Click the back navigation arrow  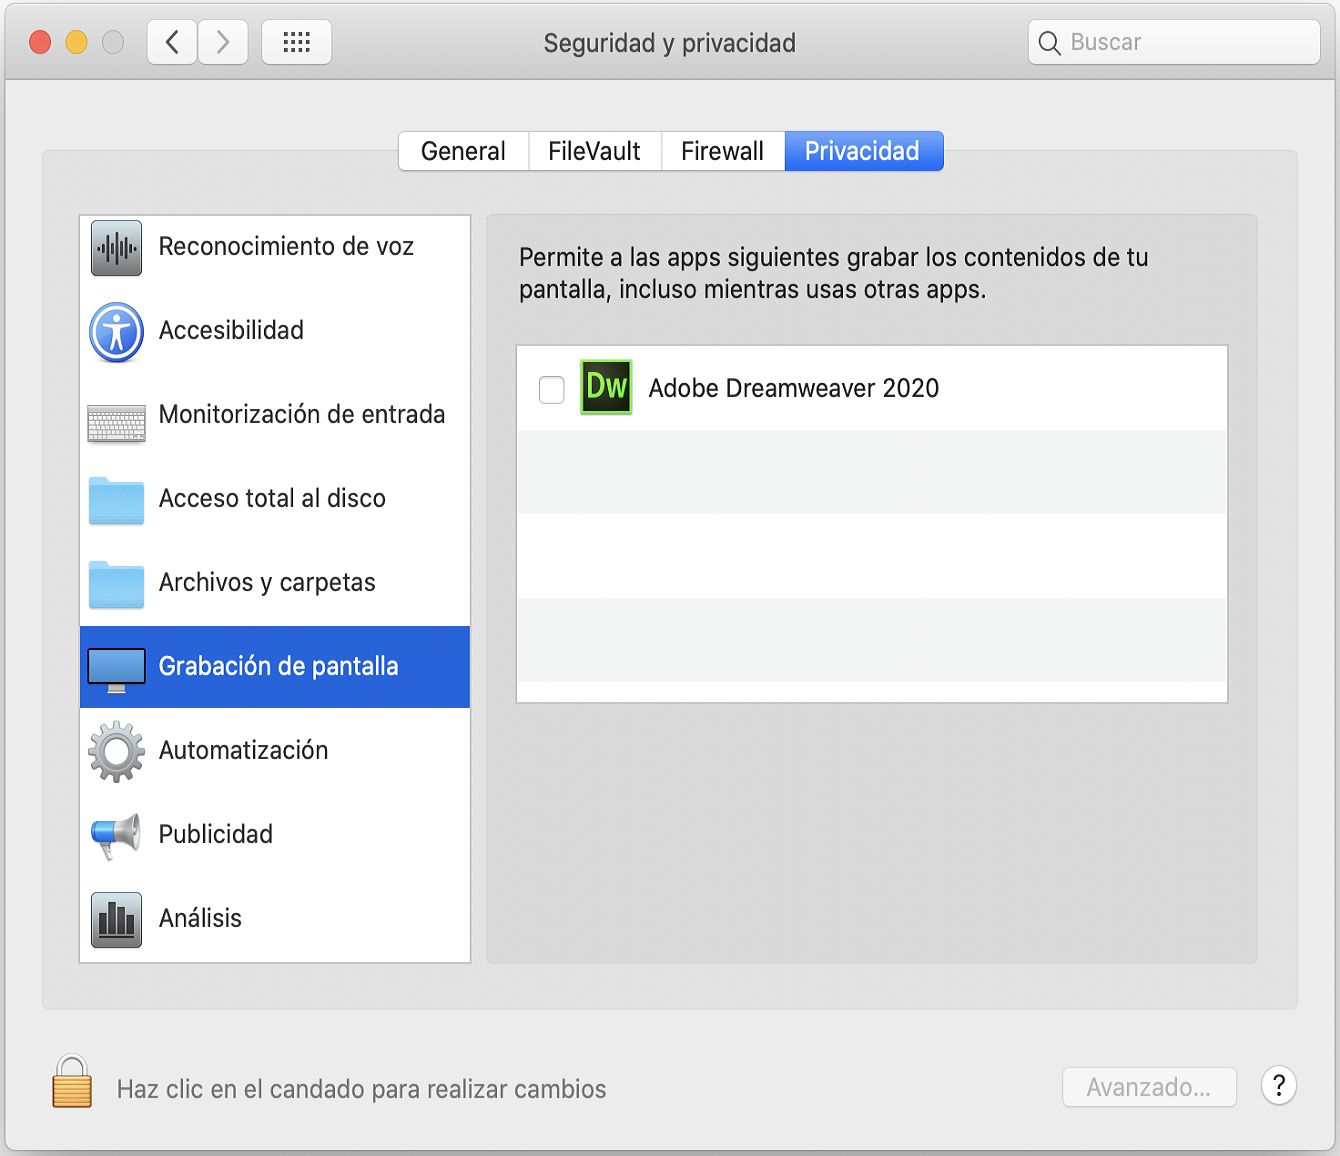(x=171, y=42)
